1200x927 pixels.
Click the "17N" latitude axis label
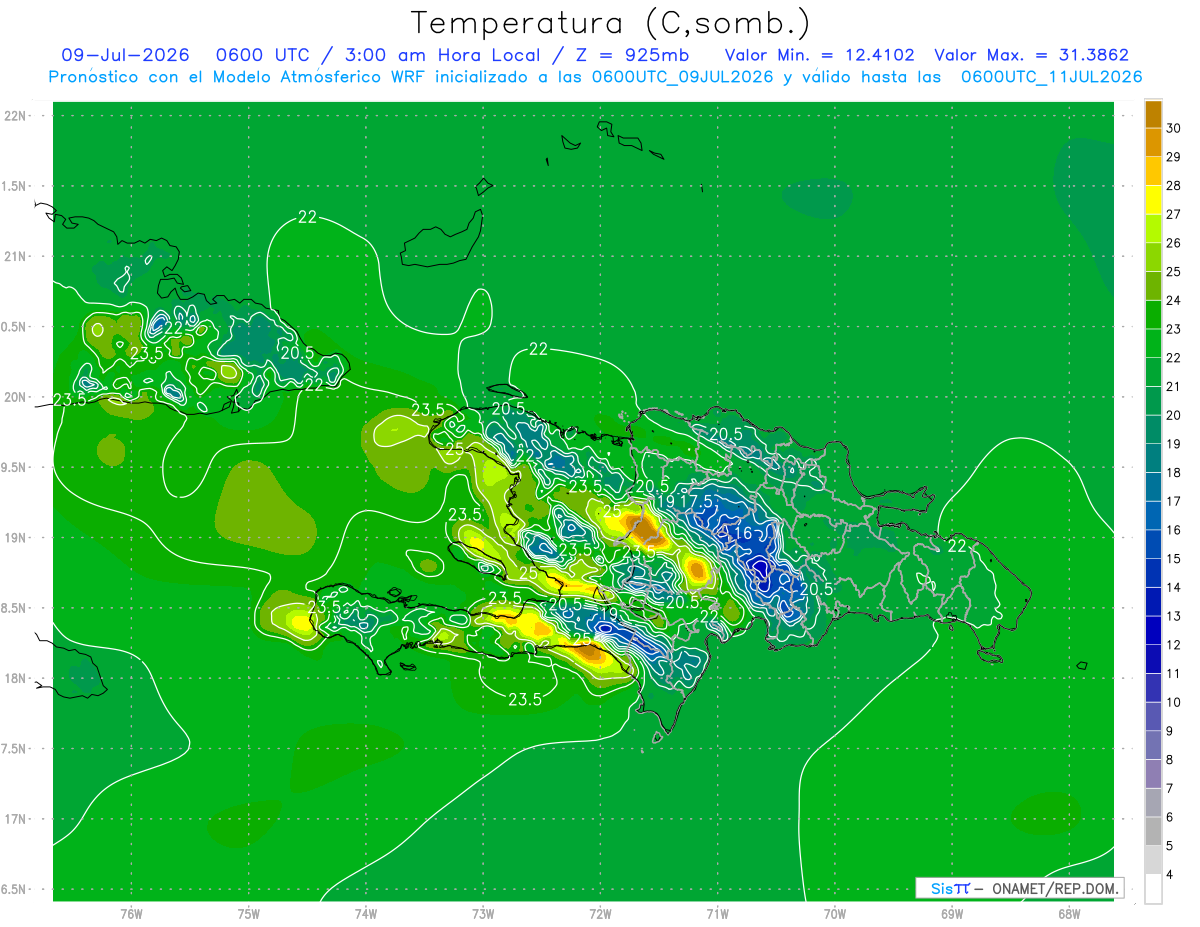click(x=15, y=819)
